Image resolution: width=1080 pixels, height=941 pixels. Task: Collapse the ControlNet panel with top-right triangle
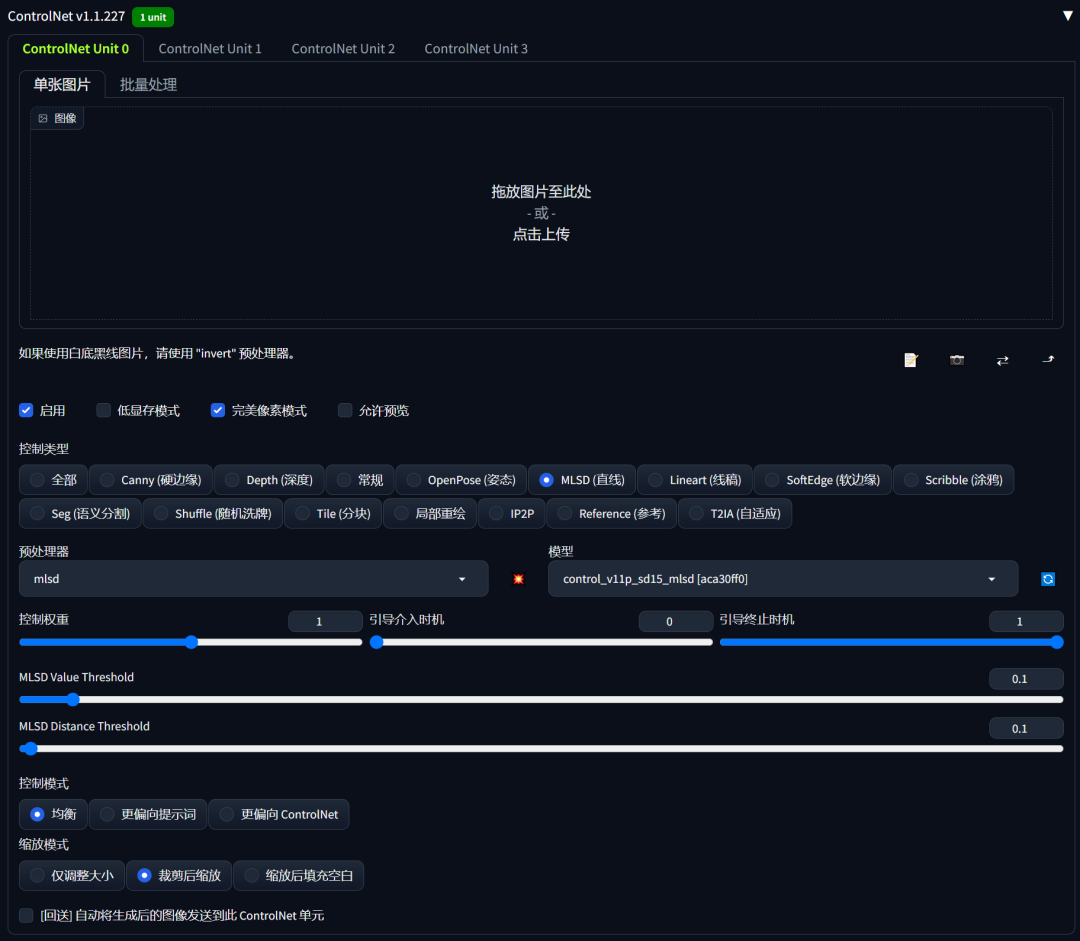click(1067, 15)
